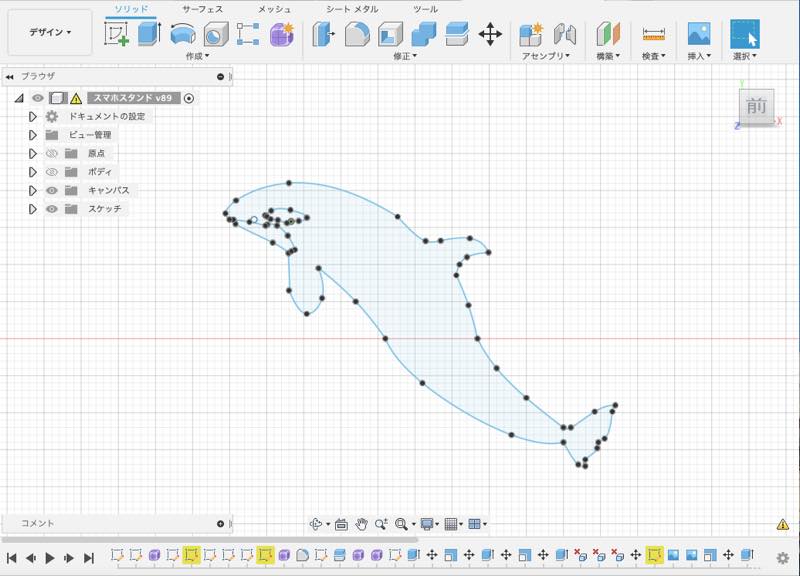Image resolution: width=800 pixels, height=576 pixels.
Task: Expand the キャンバス folder in browser
Action: coord(33,190)
